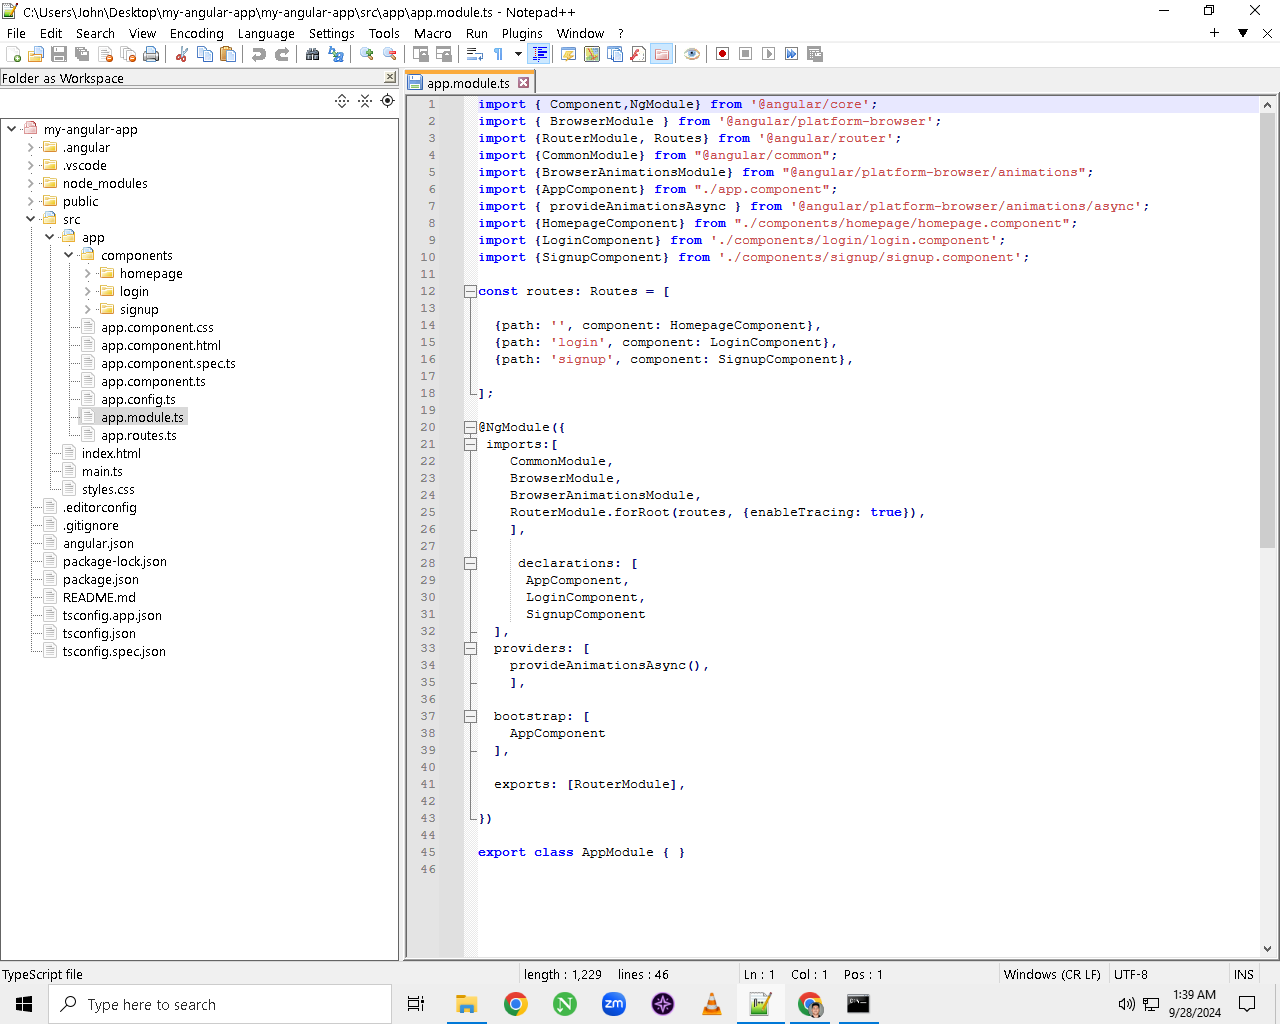Collapse the components folder in tree
The height and width of the screenshot is (1024, 1280).
tap(68, 255)
